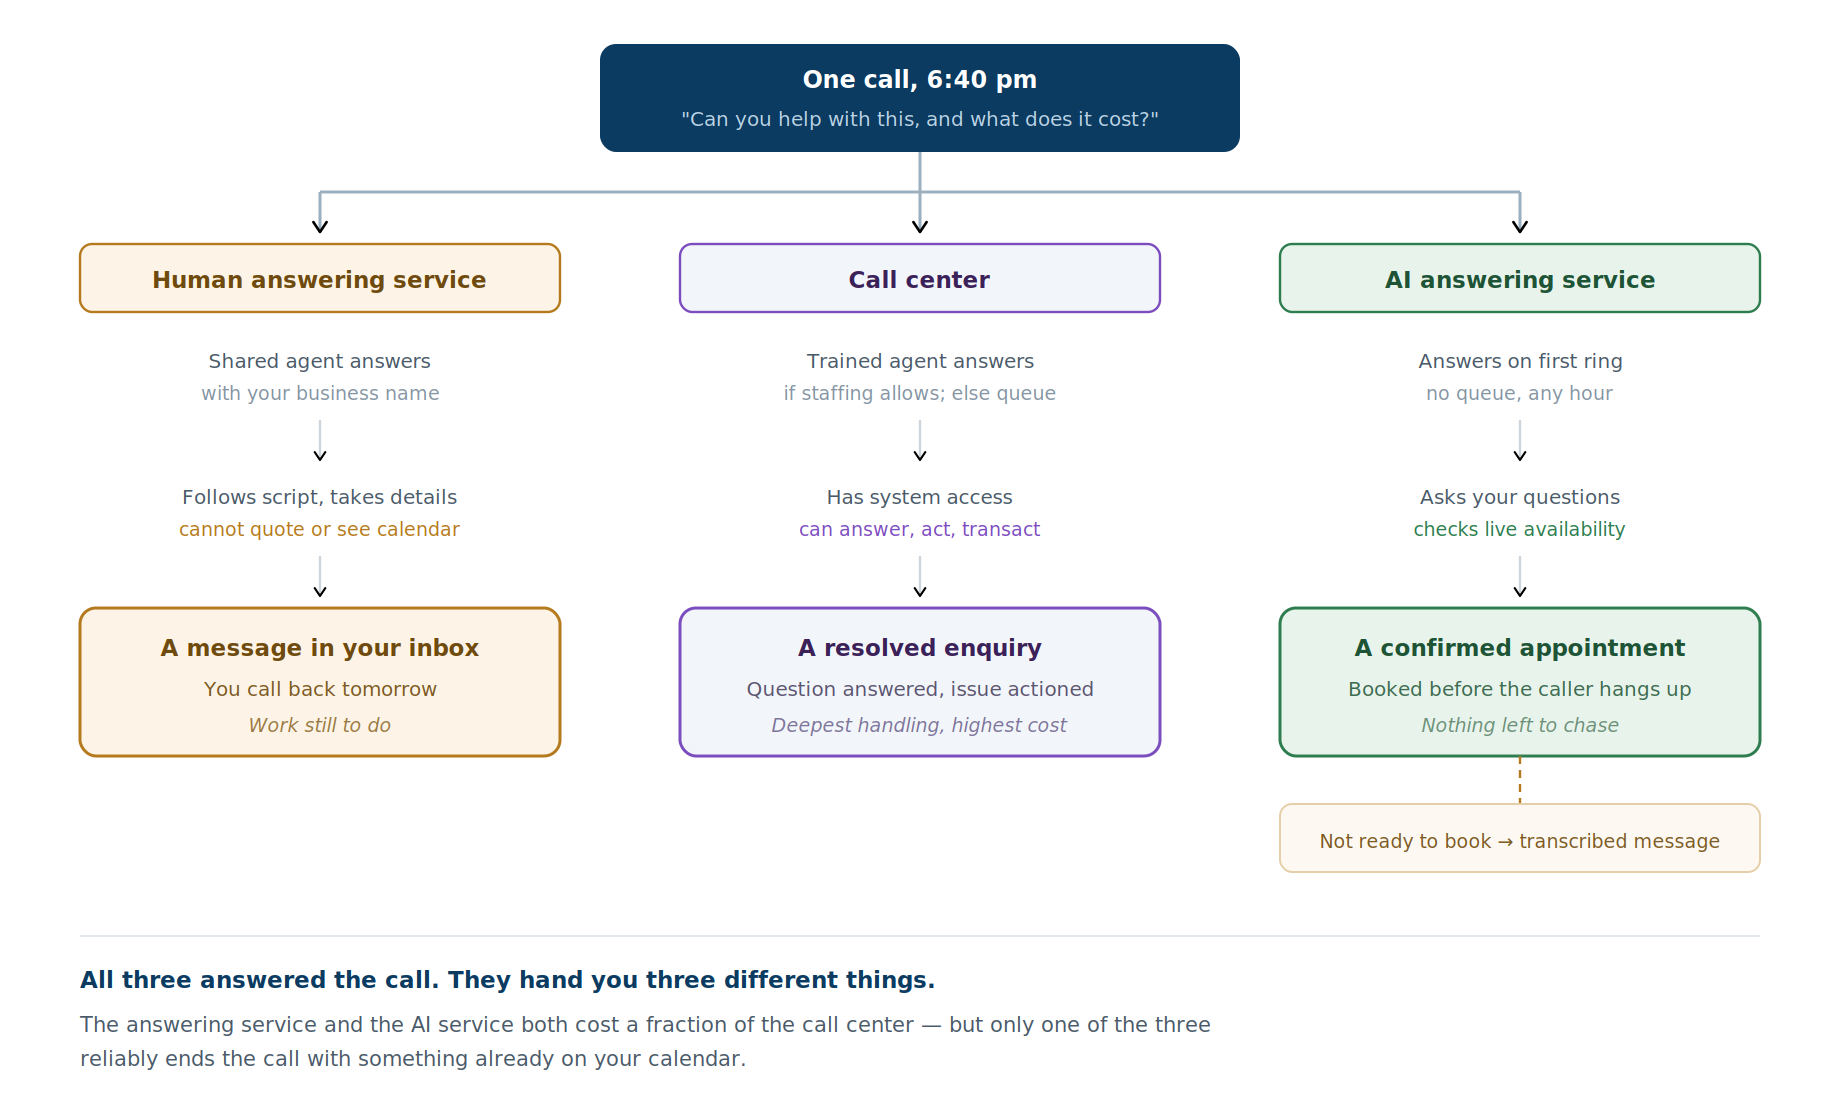Click arrow below 'no queue, any hour'
Viewport: 1840px width, 1120px height.
point(1520,441)
